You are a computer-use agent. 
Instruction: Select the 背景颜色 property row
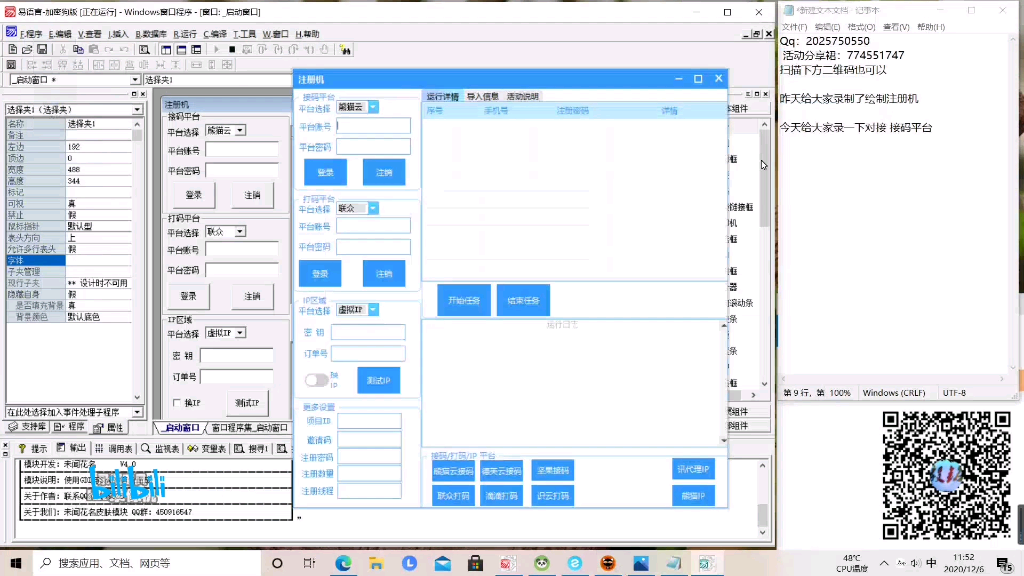tap(69, 317)
